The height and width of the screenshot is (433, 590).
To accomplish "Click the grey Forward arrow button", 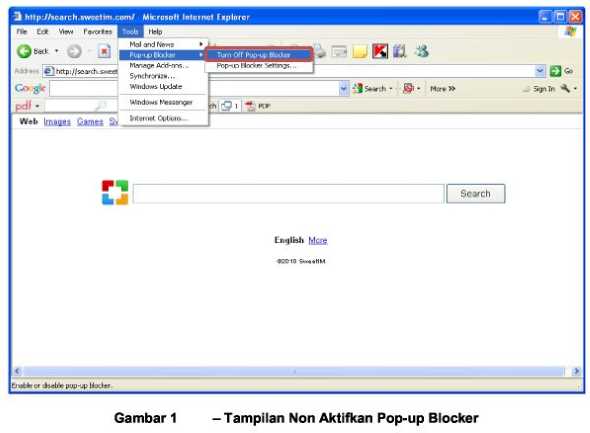I will [x=74, y=51].
